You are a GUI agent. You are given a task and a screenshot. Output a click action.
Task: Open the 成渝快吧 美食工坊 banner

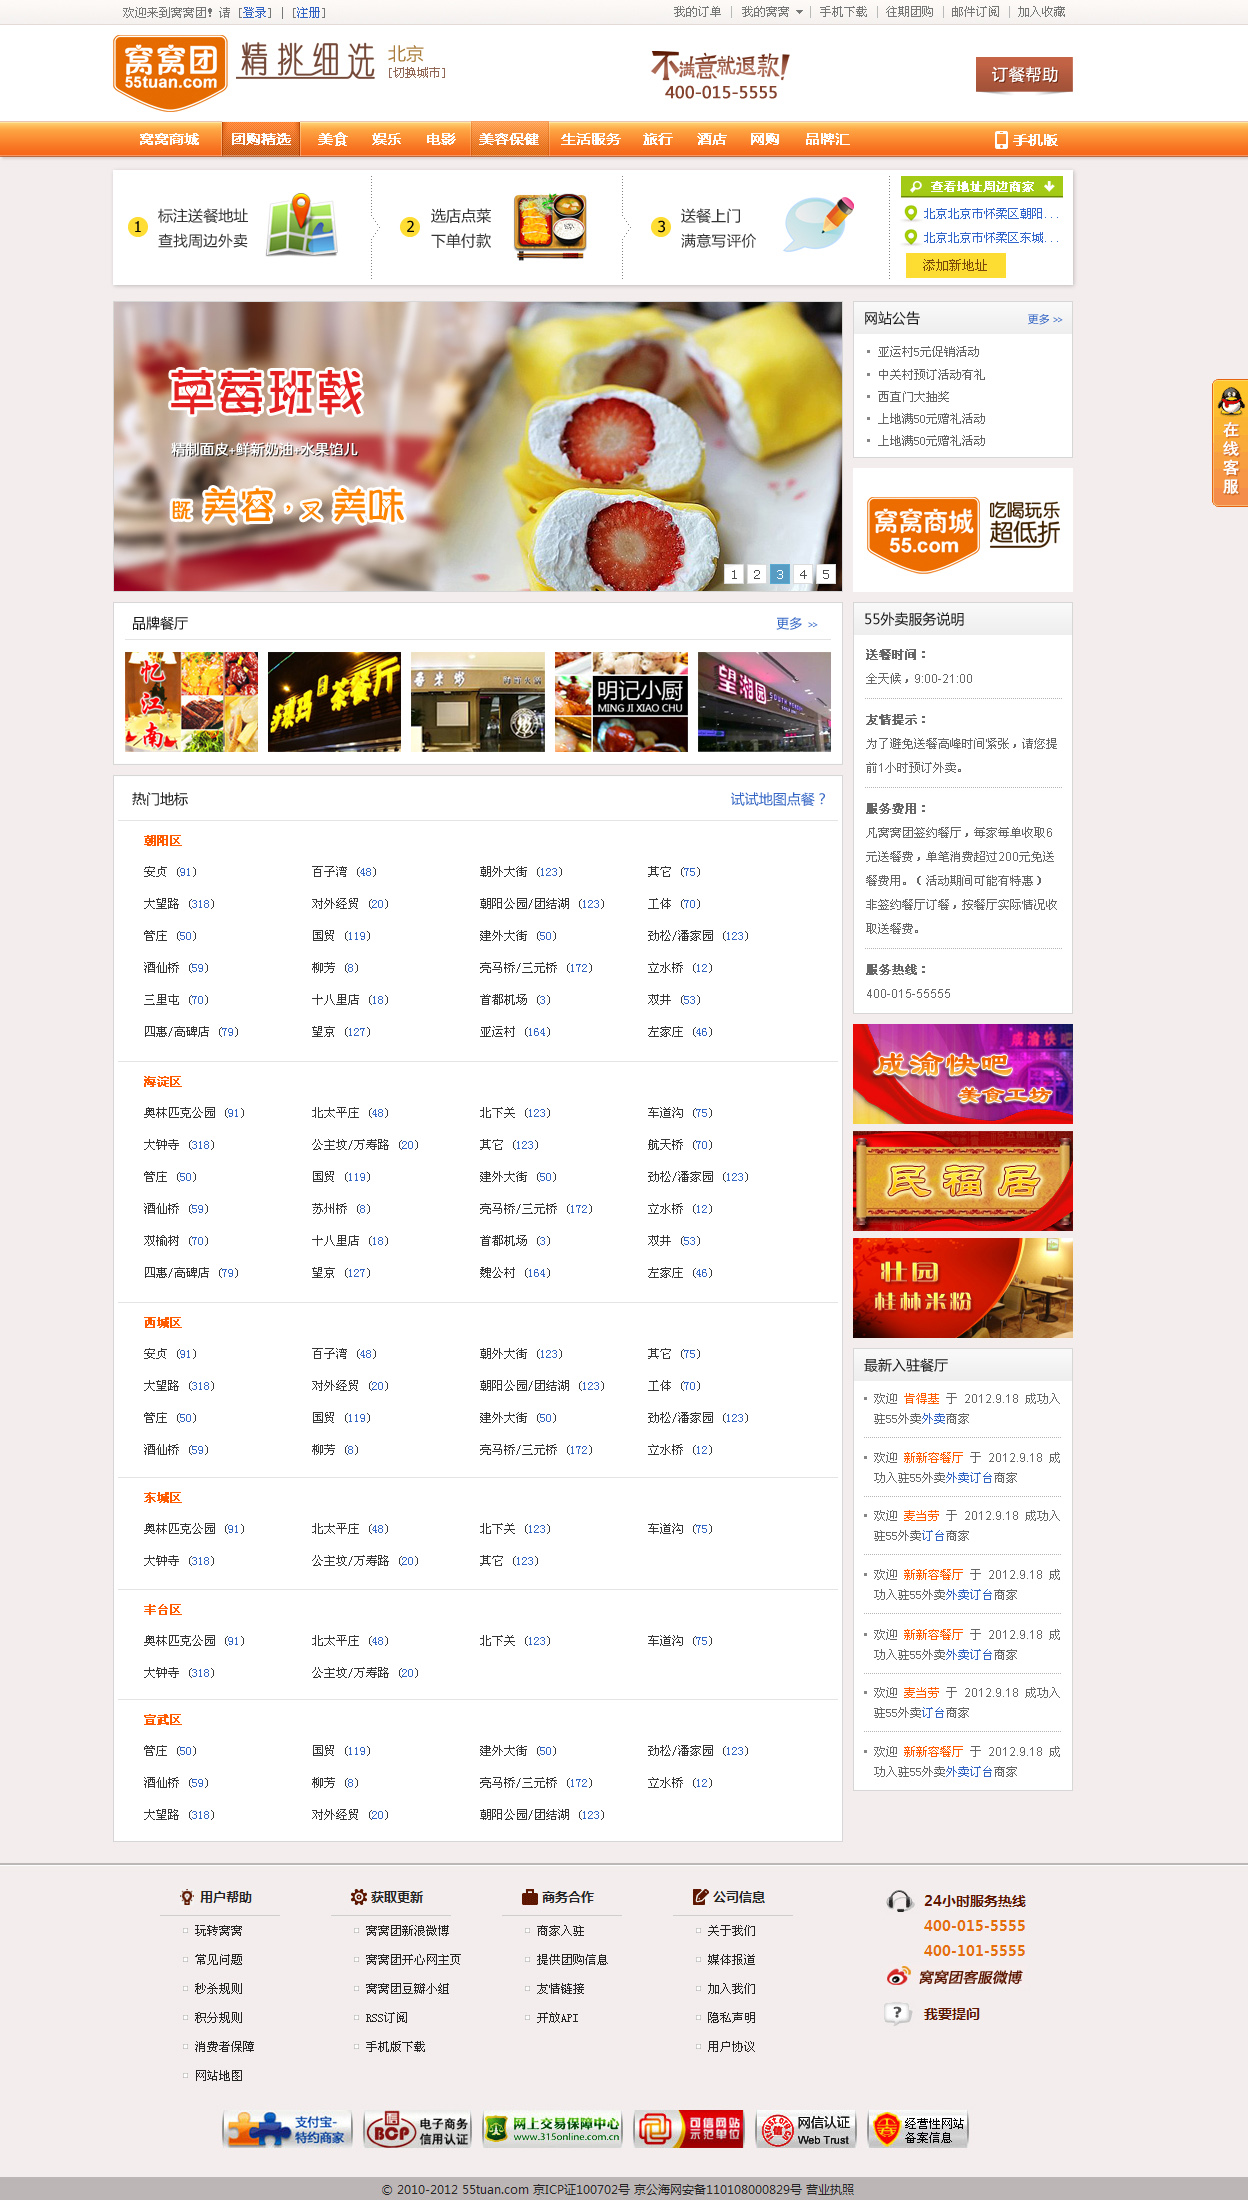pyautogui.click(x=963, y=1074)
